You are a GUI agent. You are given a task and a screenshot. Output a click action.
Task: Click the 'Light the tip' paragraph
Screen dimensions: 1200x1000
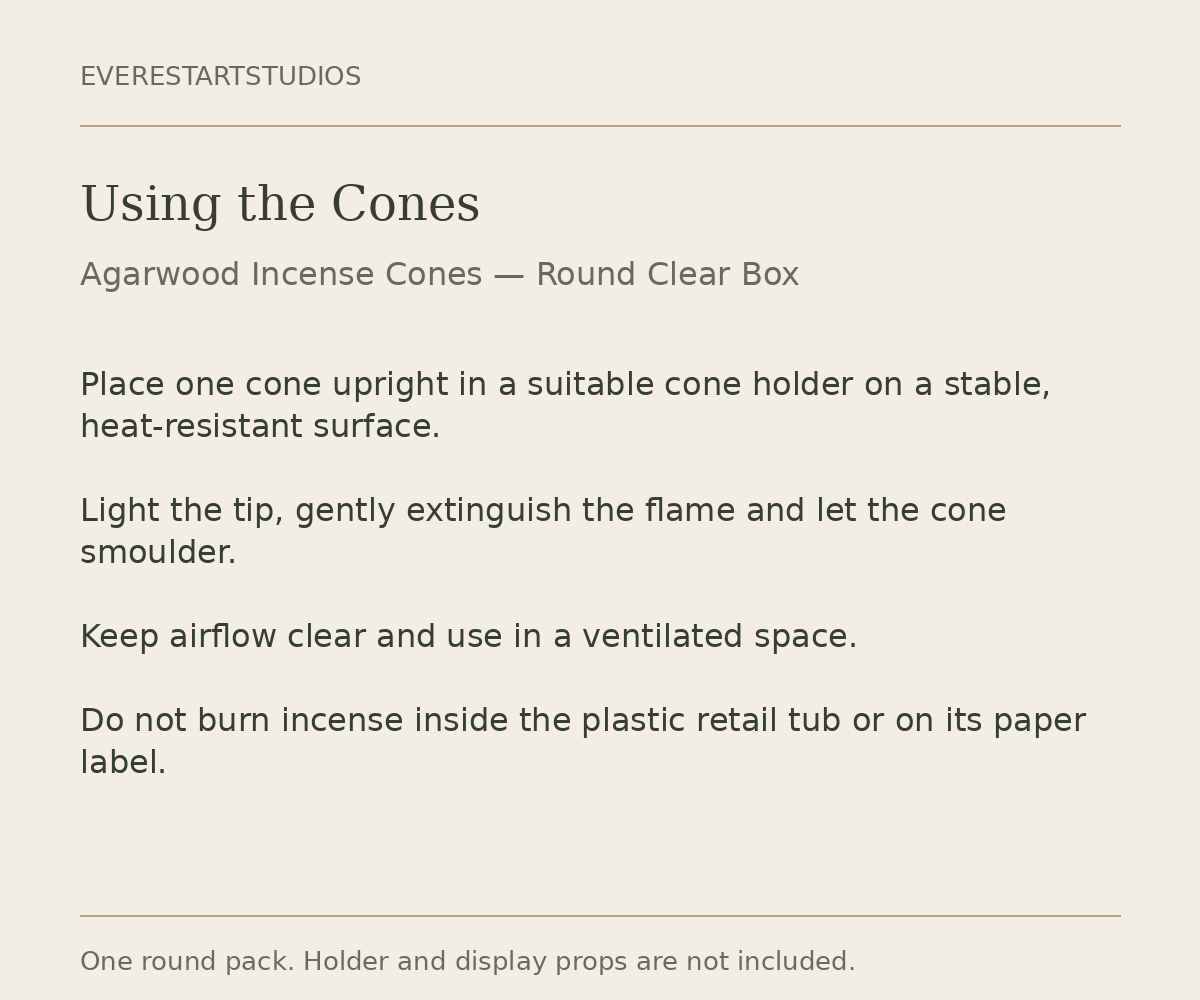(543, 532)
